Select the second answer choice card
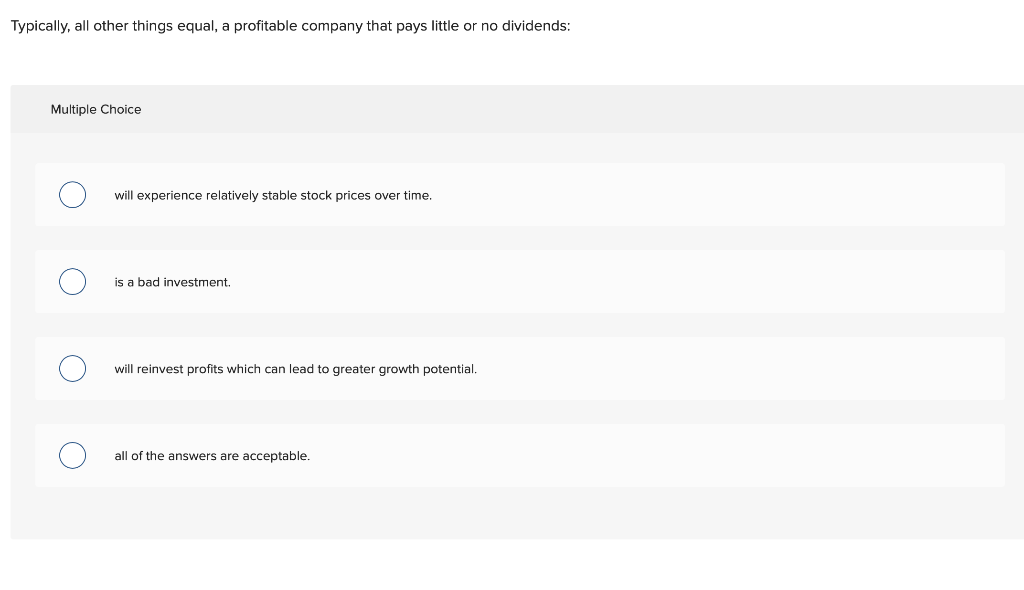Screen dimensions: 1024x590 pyautogui.click(x=520, y=281)
